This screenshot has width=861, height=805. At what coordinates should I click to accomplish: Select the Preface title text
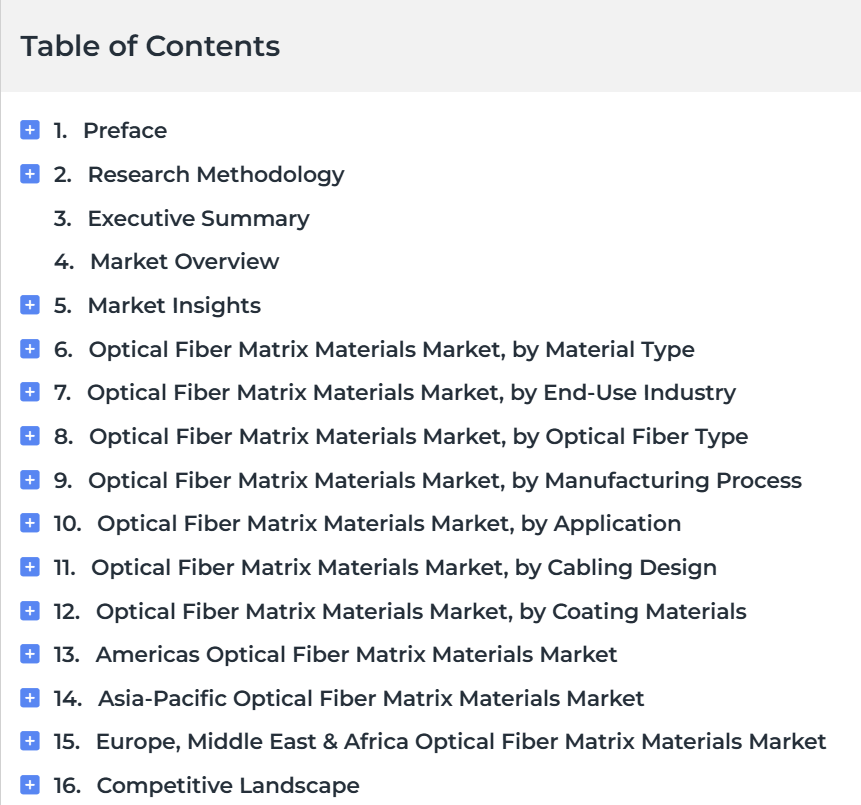click(125, 130)
